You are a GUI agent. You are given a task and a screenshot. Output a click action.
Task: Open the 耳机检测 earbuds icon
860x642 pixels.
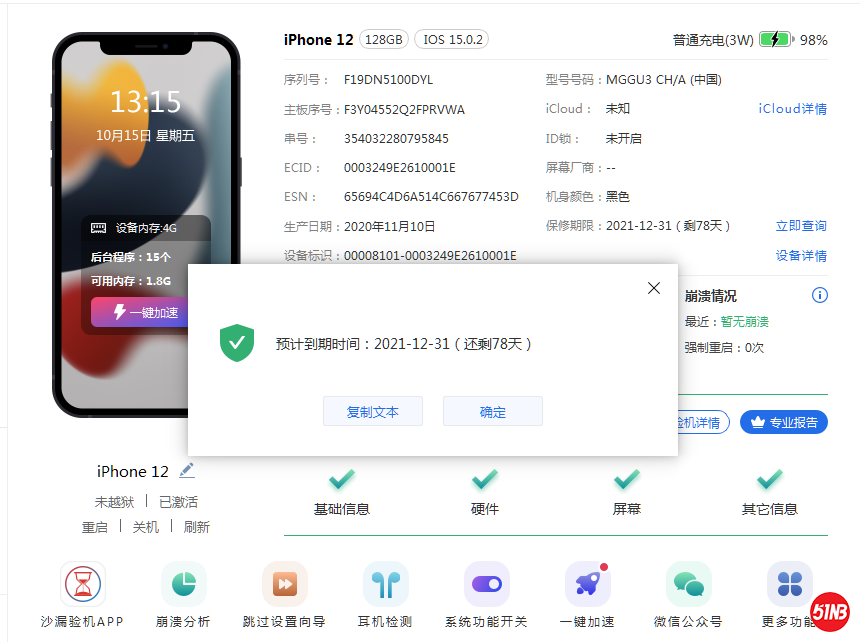point(386,584)
